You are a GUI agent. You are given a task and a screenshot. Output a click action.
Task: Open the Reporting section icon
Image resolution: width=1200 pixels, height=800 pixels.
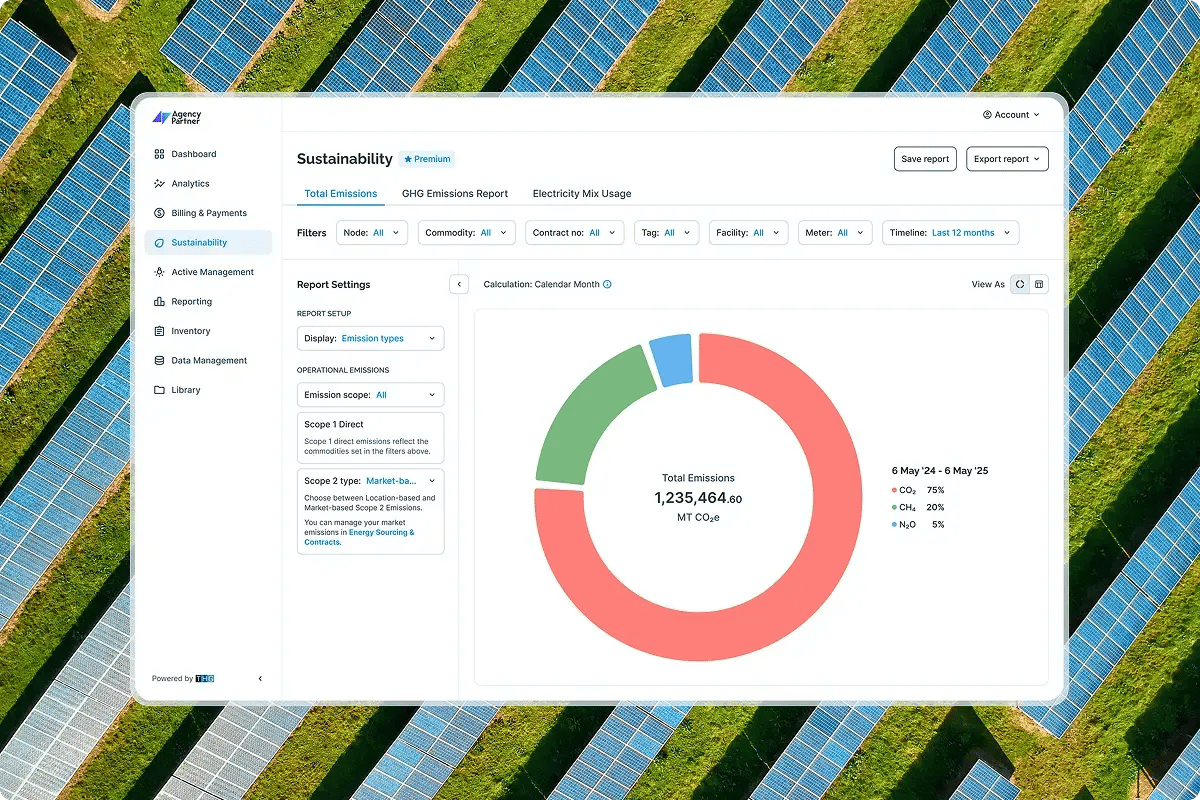click(161, 301)
